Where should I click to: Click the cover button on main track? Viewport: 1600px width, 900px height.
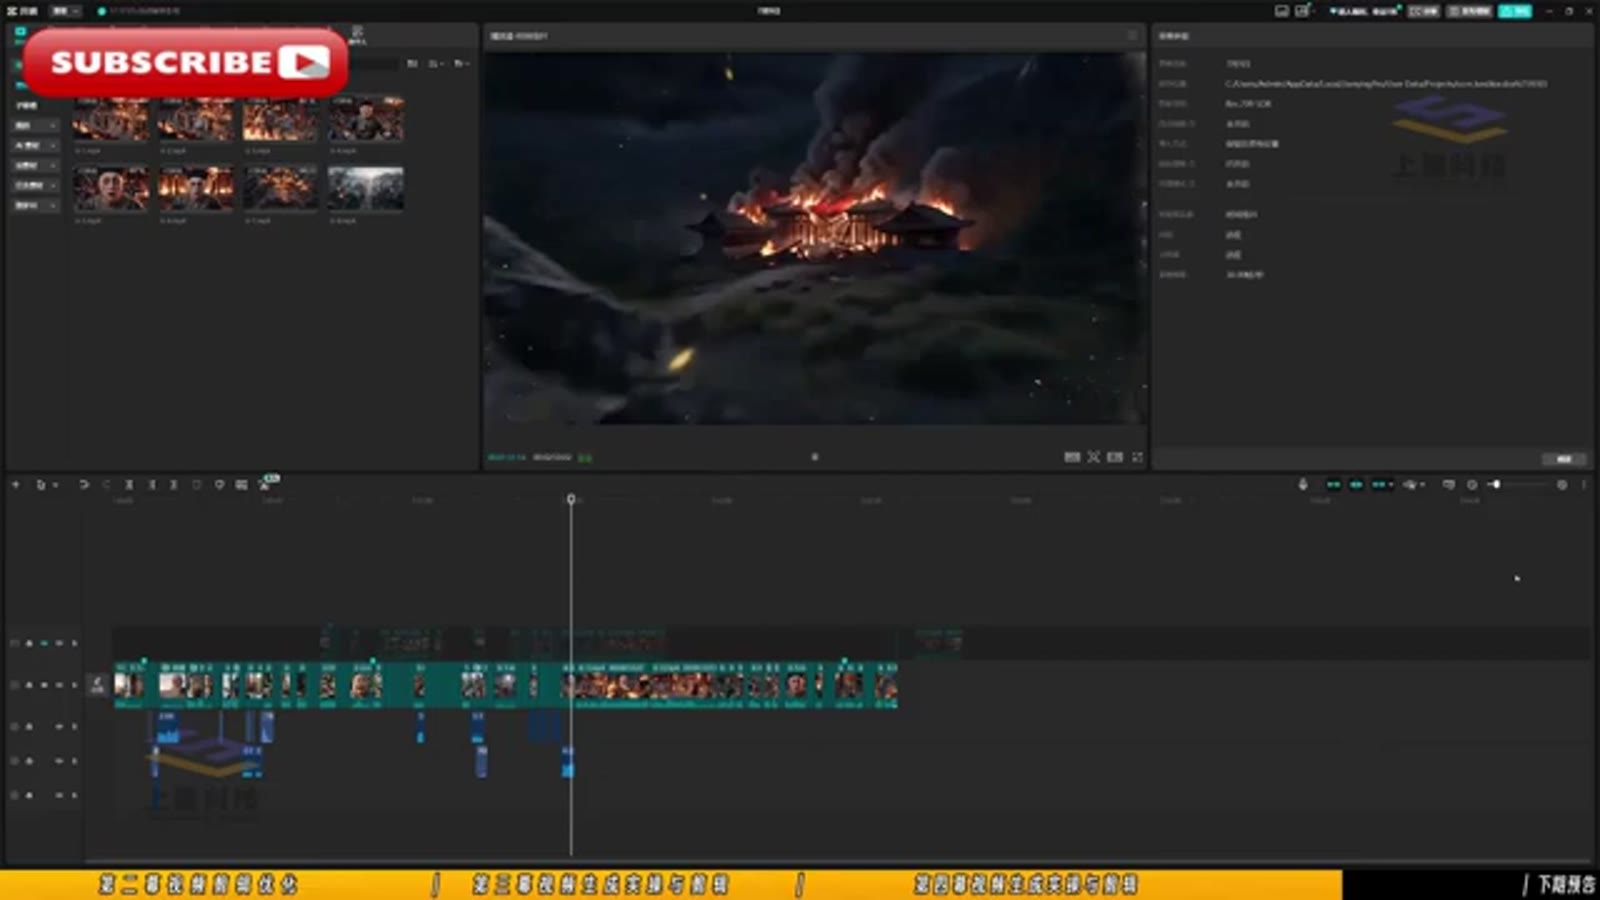[x=97, y=685]
